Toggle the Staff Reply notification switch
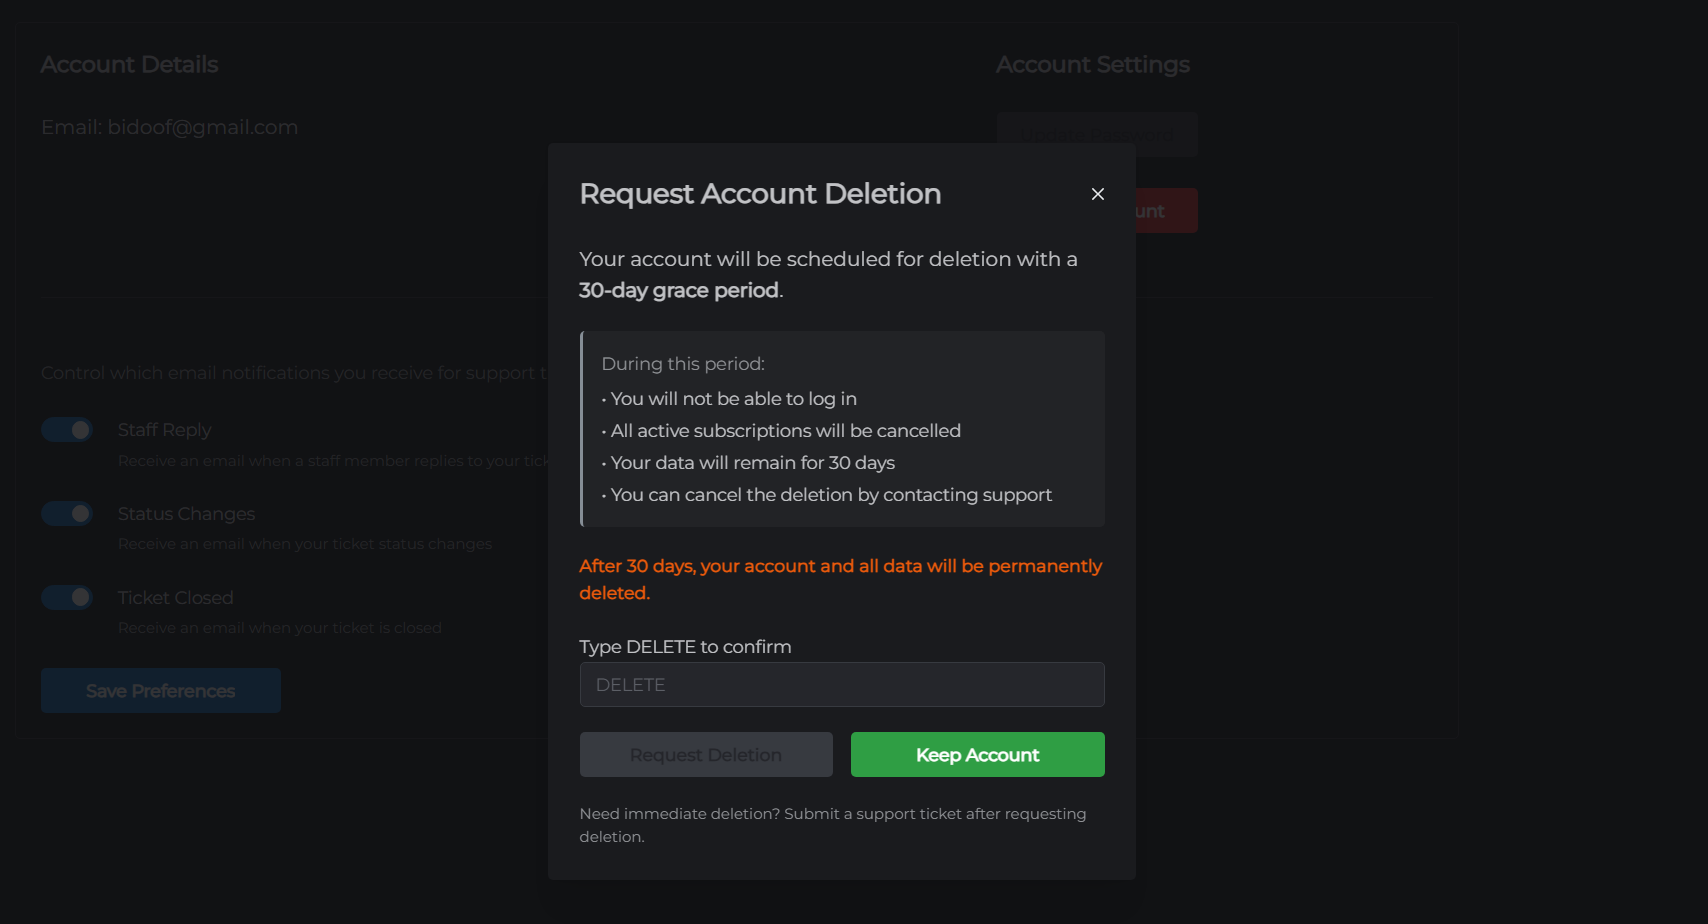 (x=67, y=430)
